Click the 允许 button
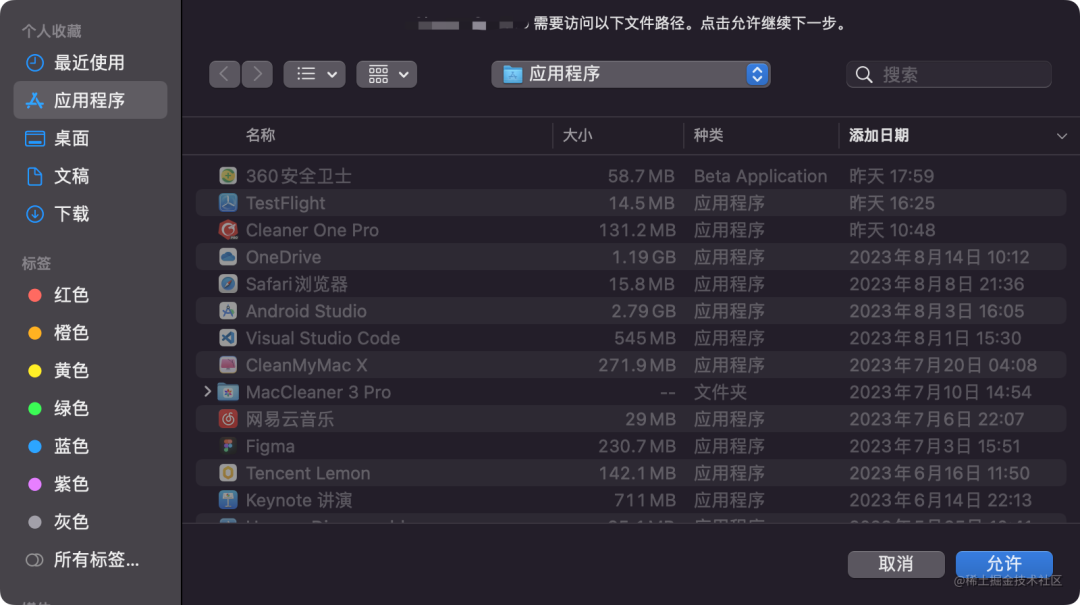Screen dimensions: 1080x605 tap(1004, 564)
